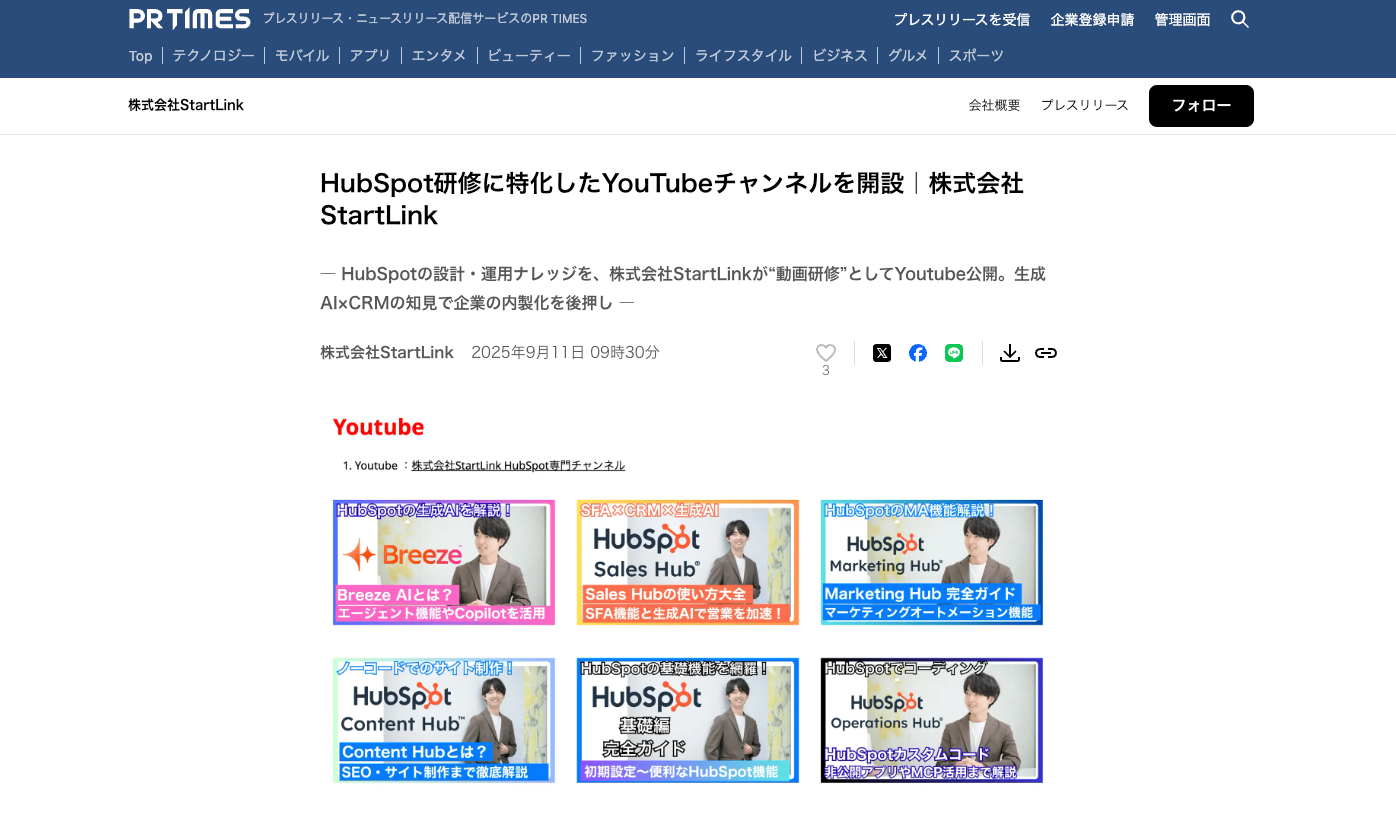This screenshot has height=825, width=1396.
Task: Share on X icon
Action: [882, 353]
